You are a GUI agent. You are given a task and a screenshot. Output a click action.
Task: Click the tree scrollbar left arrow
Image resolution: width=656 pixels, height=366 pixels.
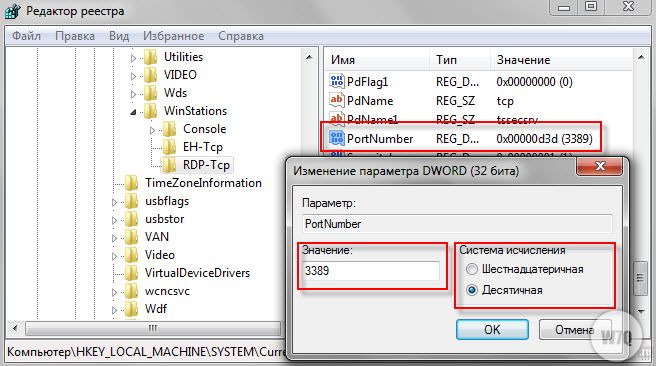point(15,328)
